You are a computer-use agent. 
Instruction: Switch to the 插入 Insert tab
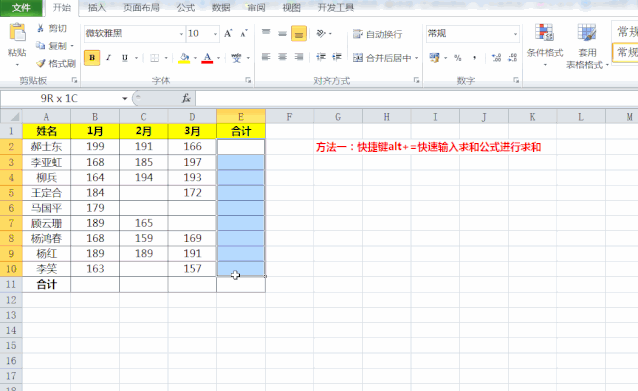click(97, 7)
